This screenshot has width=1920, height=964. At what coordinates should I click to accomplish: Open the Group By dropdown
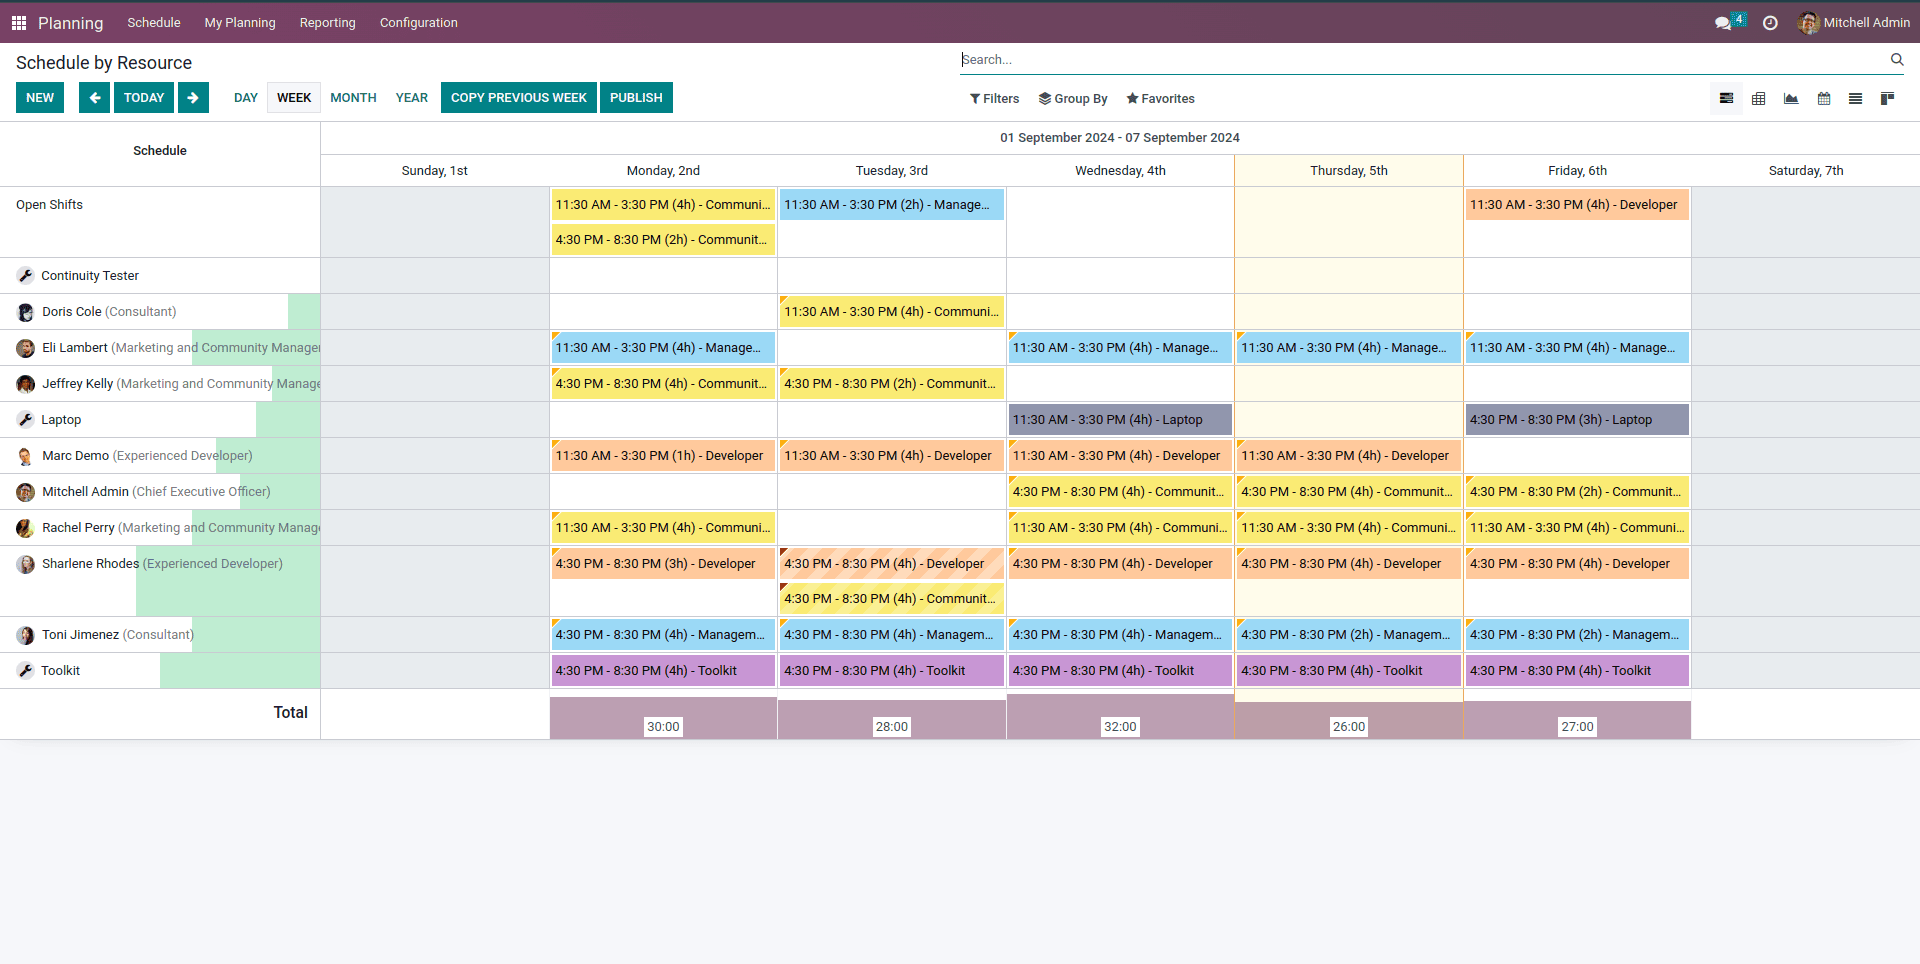tap(1073, 98)
